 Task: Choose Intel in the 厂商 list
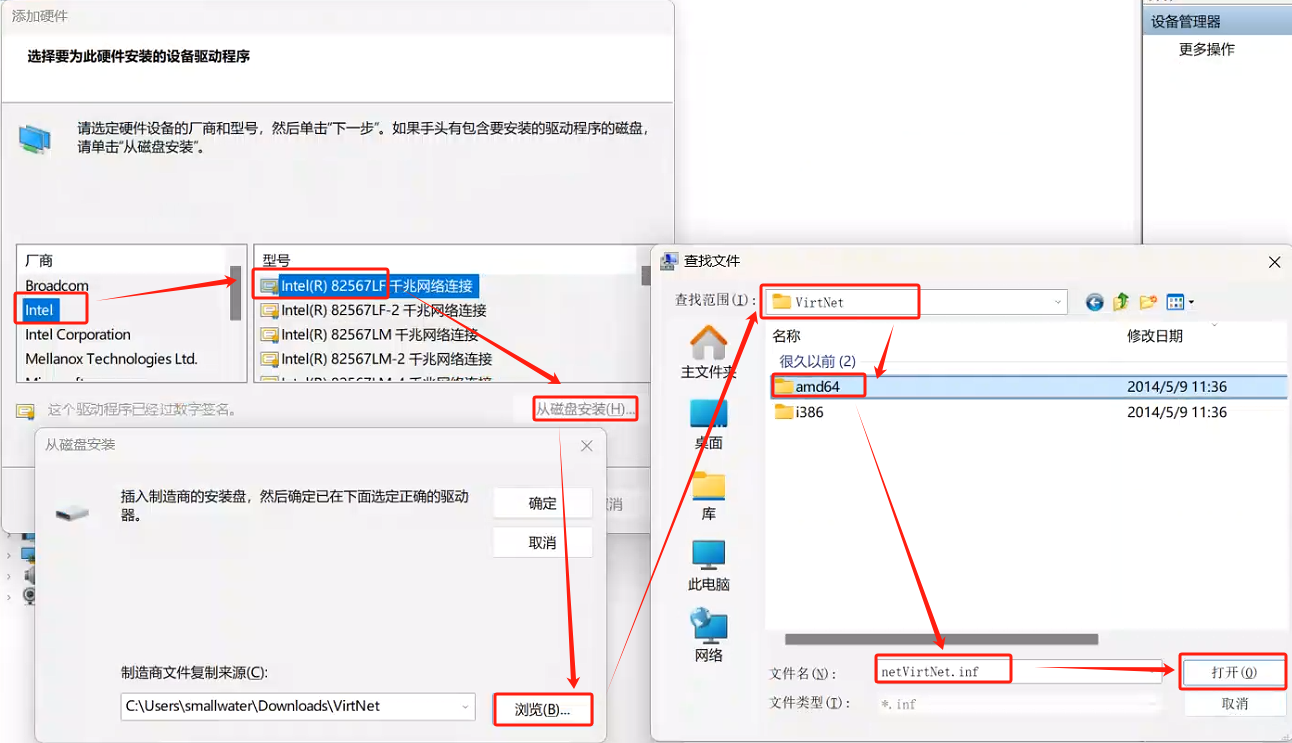click(40, 310)
